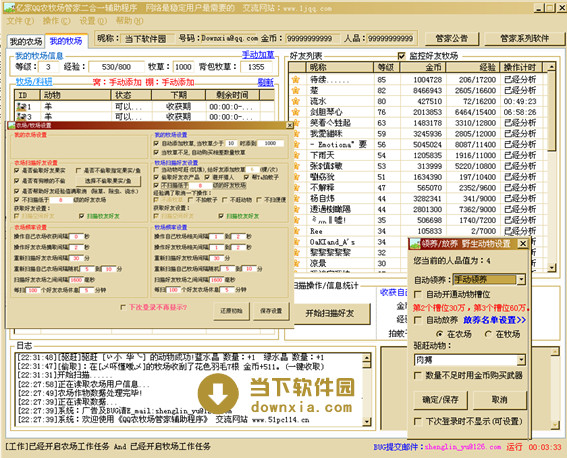Enable 是否不偷取指定果实/鱼 checkbox

click(78, 170)
